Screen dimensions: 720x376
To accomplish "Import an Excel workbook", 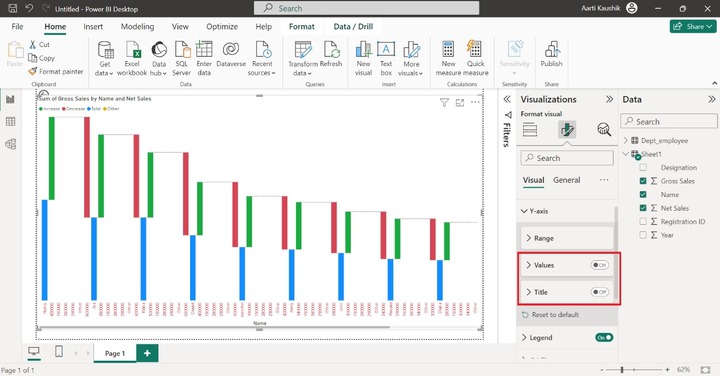I will (132, 58).
